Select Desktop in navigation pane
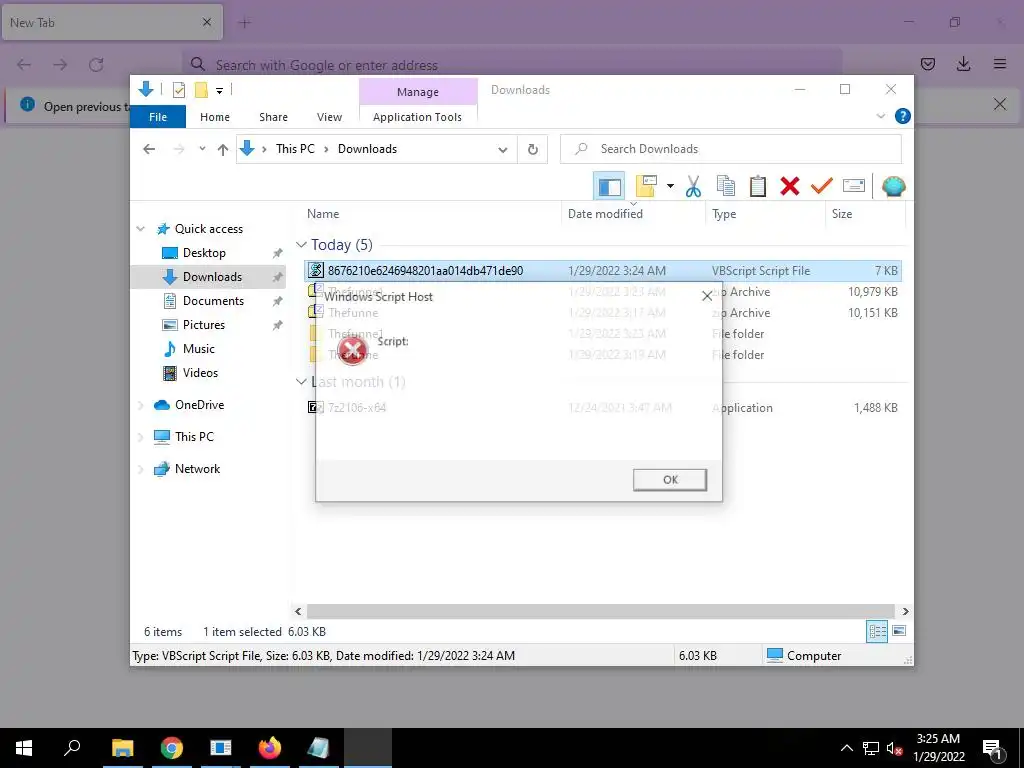Screen dimensions: 1024x768 coord(204,253)
